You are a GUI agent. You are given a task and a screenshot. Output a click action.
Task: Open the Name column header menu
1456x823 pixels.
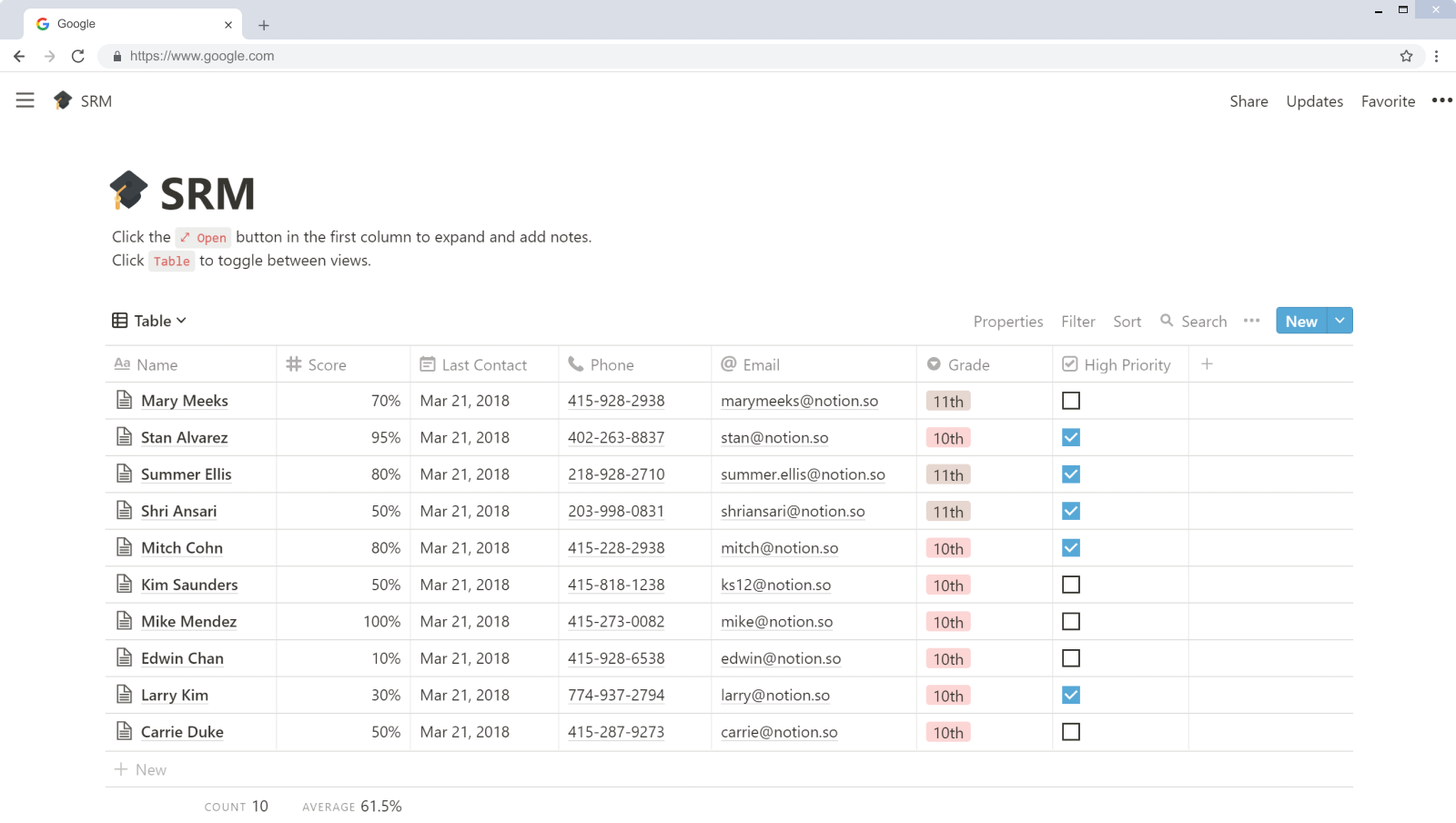[191, 364]
